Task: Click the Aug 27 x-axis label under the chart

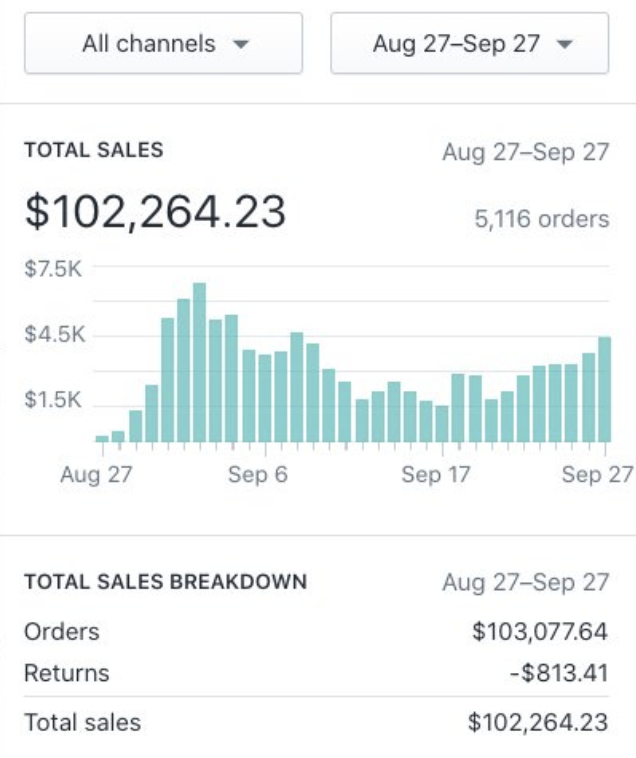Action: pyautogui.click(x=96, y=475)
